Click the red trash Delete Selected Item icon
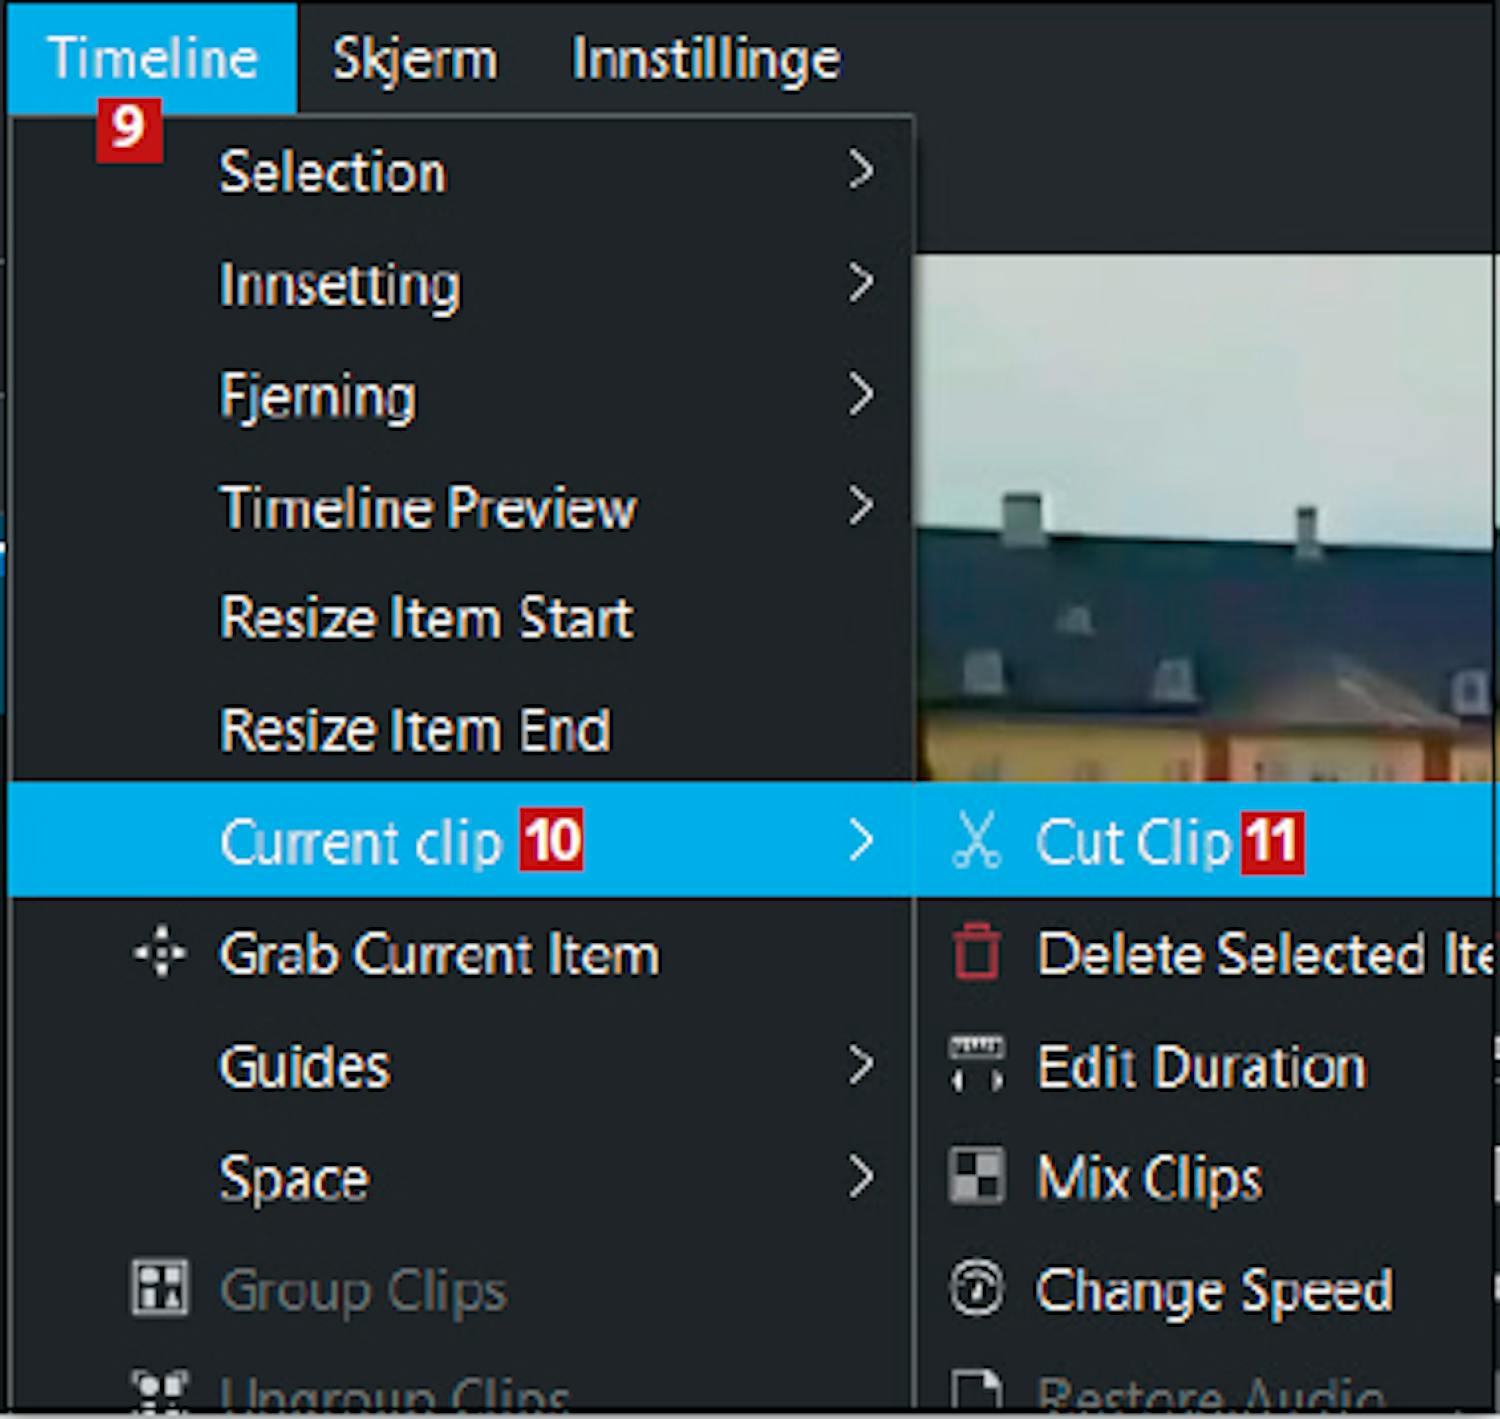Viewport: 1500px width, 1419px height. pyautogui.click(x=976, y=952)
